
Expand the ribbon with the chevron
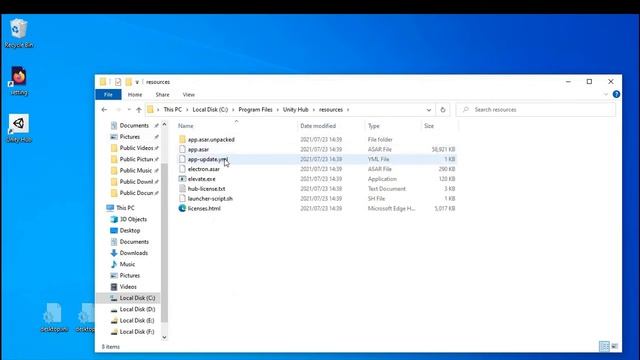tap(605, 94)
